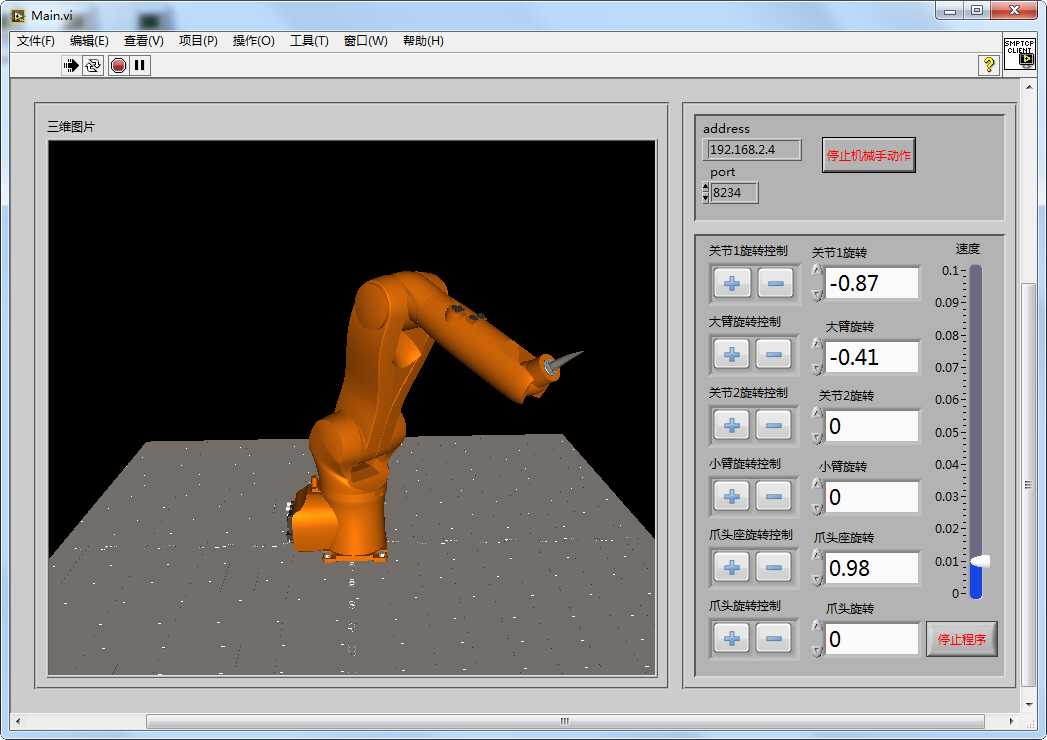Increment the port number with the stepper
Screen dimensions: 1047x740
(706, 188)
